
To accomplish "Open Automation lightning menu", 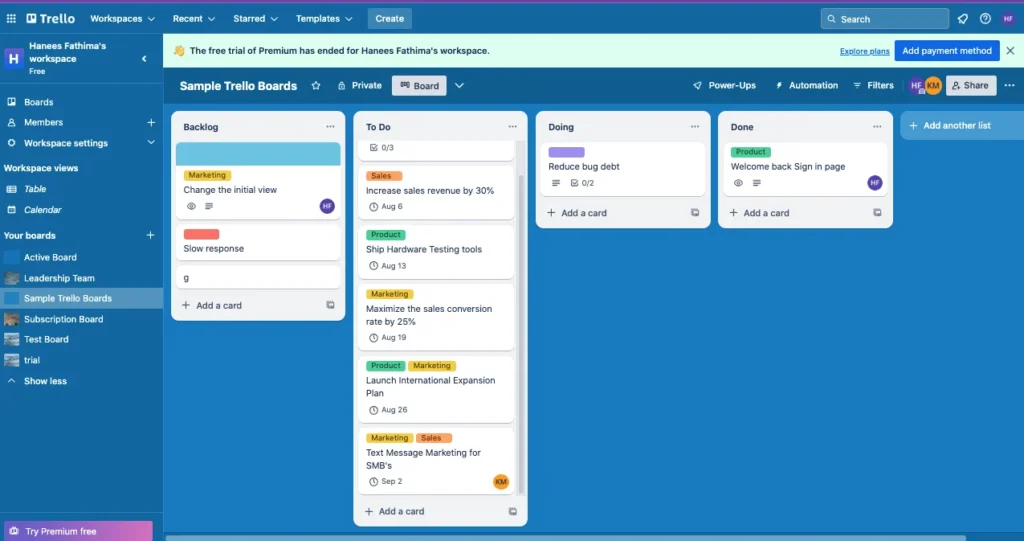I will (807, 86).
